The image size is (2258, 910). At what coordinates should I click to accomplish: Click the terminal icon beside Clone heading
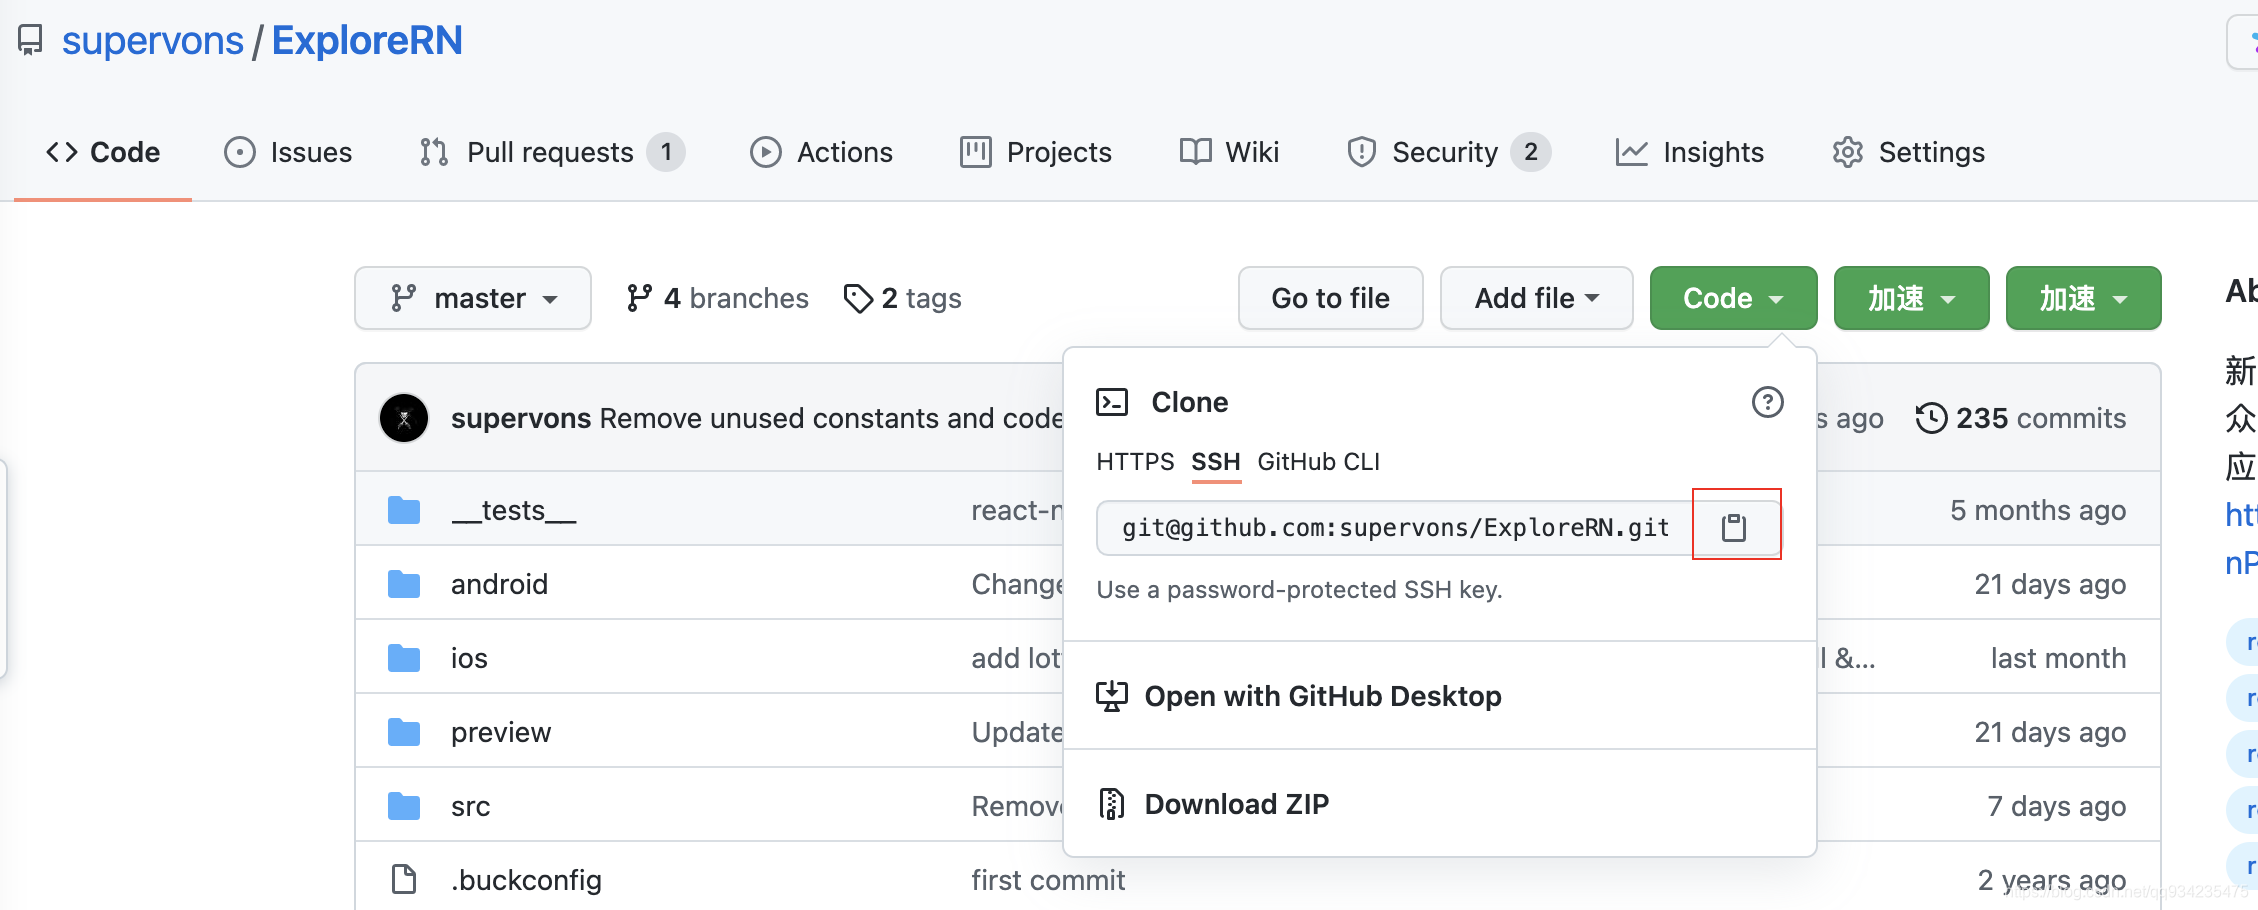click(x=1112, y=402)
